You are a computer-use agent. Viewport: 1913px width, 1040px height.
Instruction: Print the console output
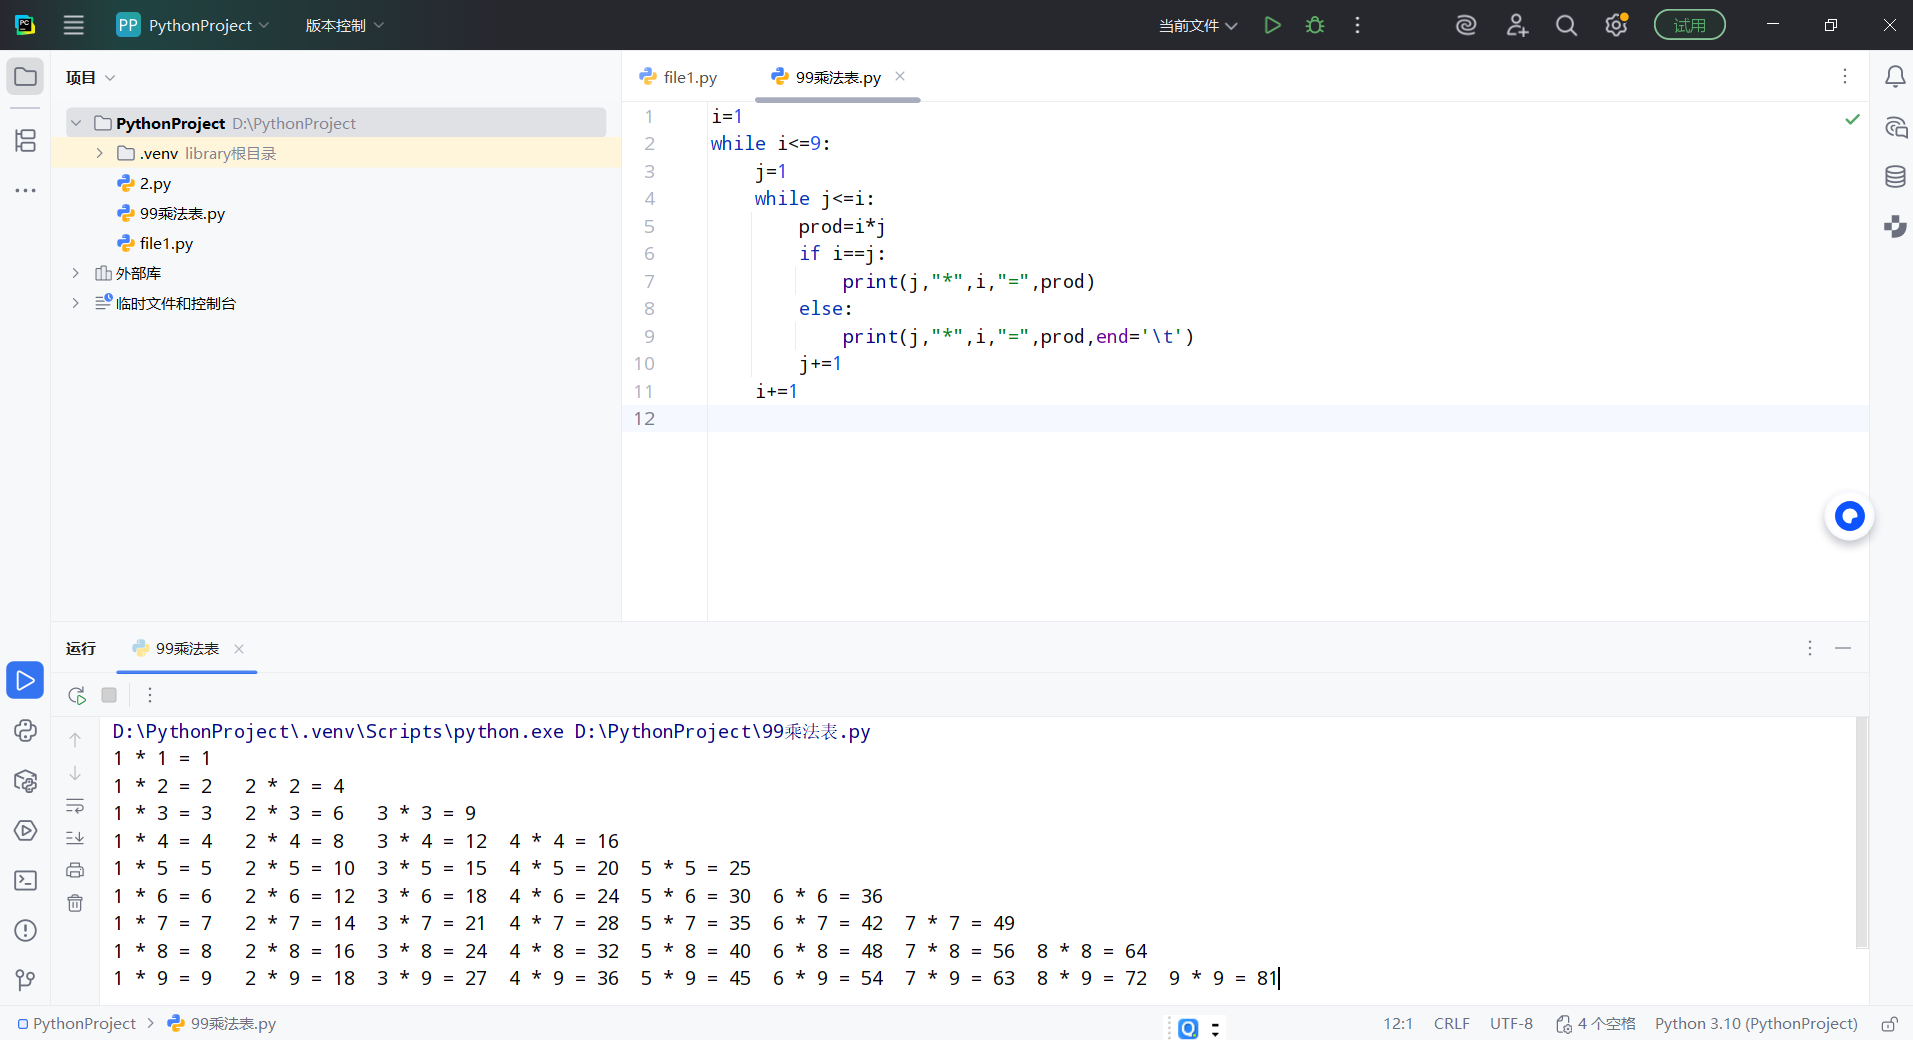[75, 870]
